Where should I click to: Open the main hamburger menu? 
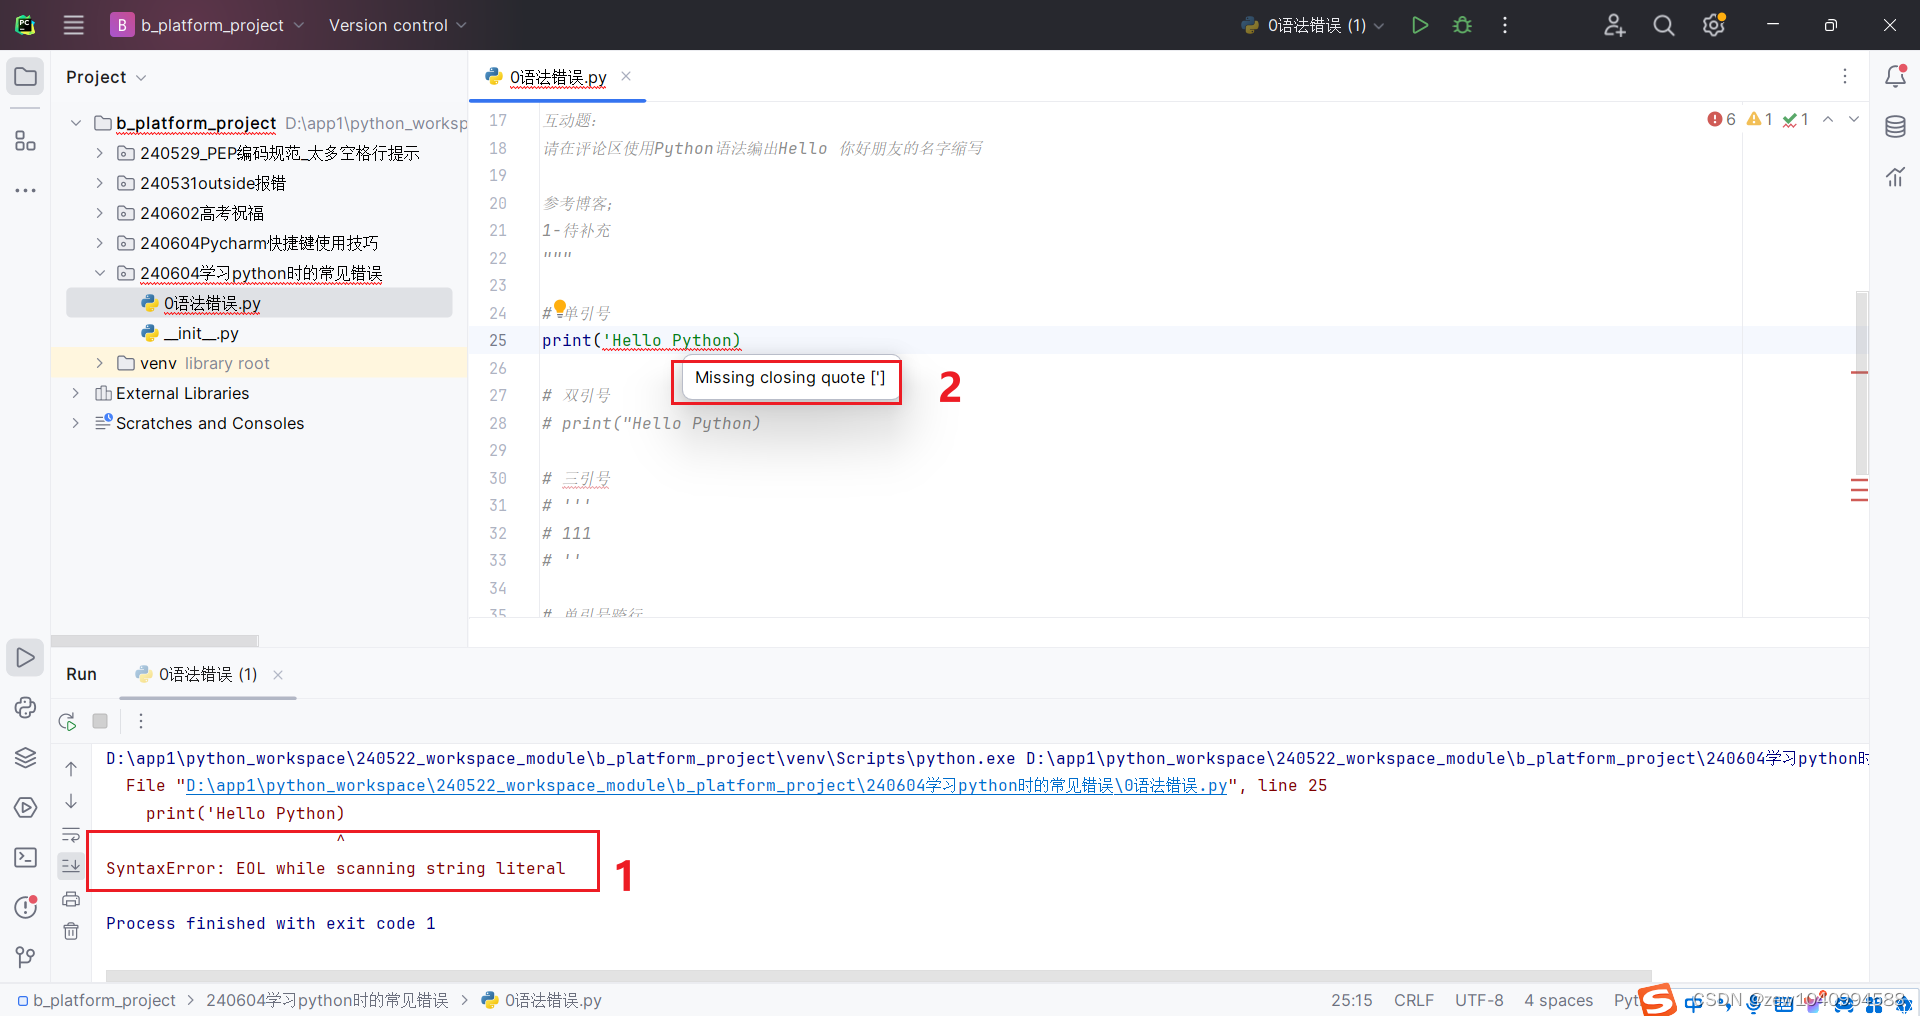(x=74, y=25)
